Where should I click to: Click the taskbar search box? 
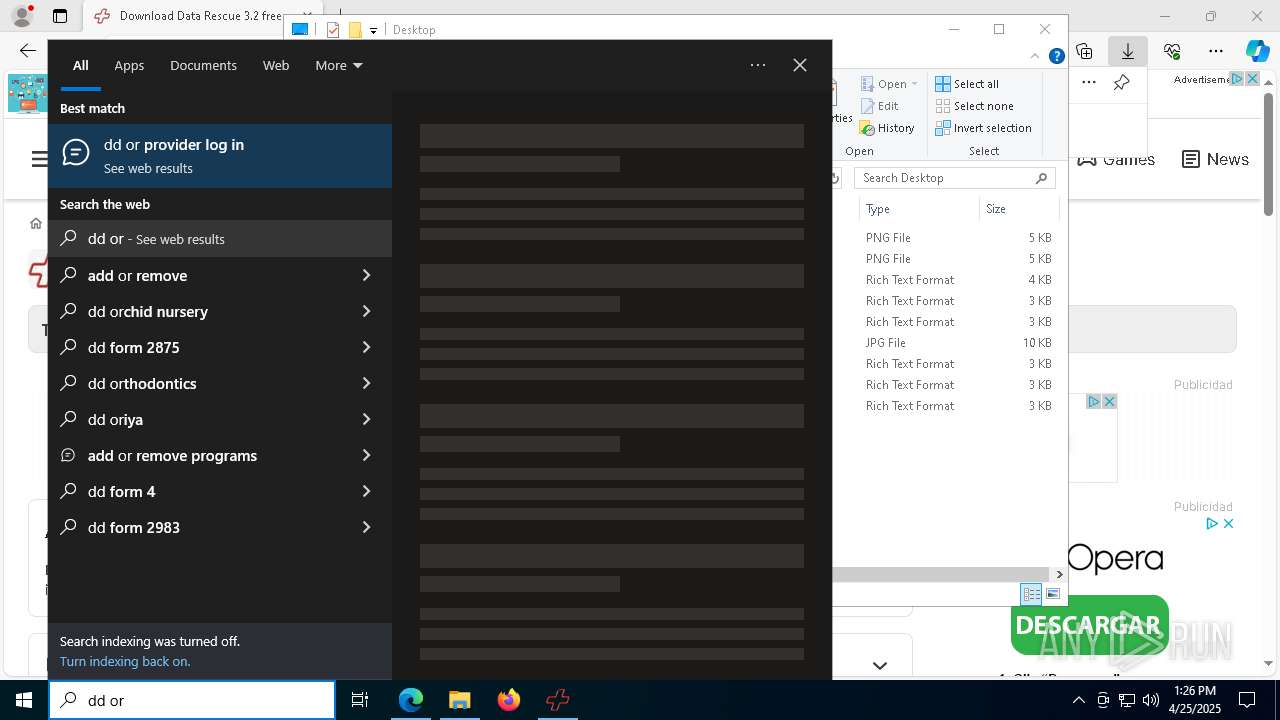[x=192, y=700]
